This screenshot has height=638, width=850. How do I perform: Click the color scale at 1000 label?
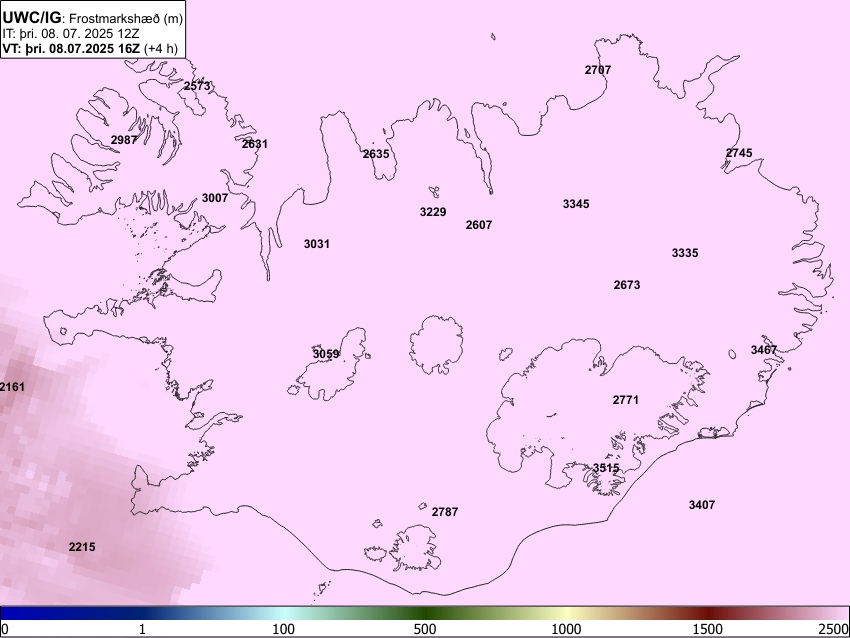click(x=566, y=629)
